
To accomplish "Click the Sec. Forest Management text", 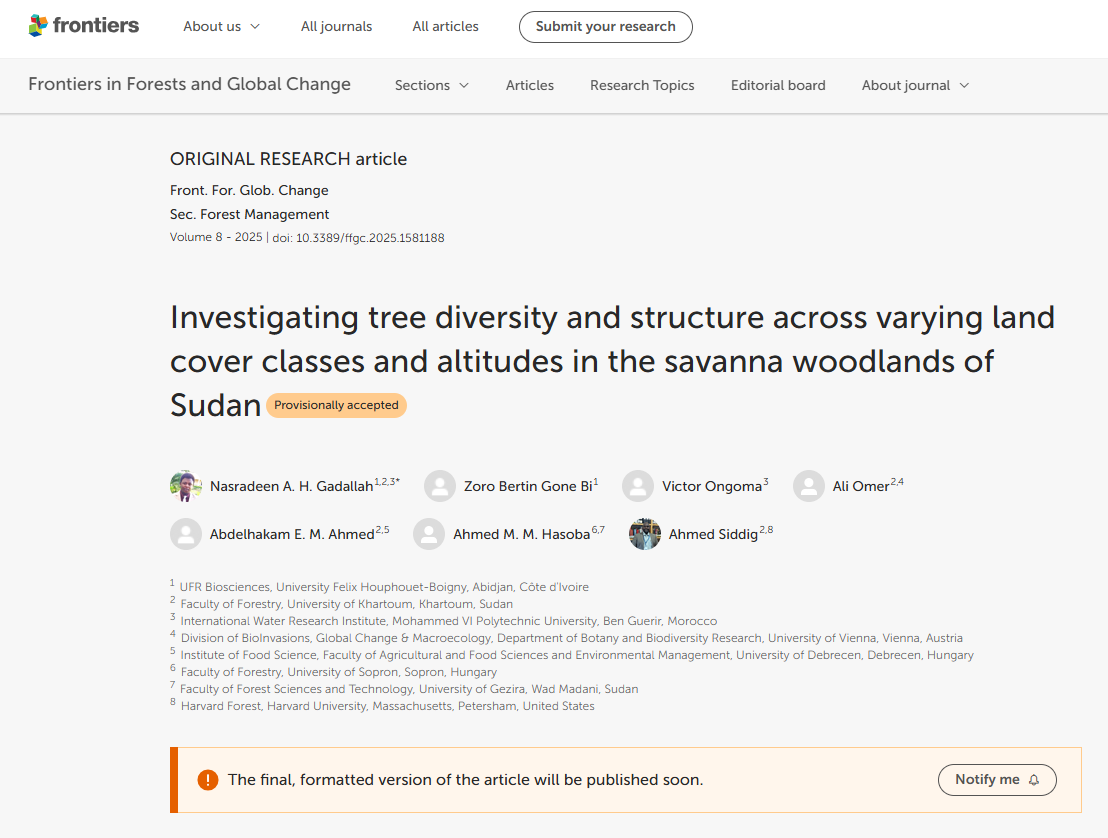I will [x=249, y=214].
